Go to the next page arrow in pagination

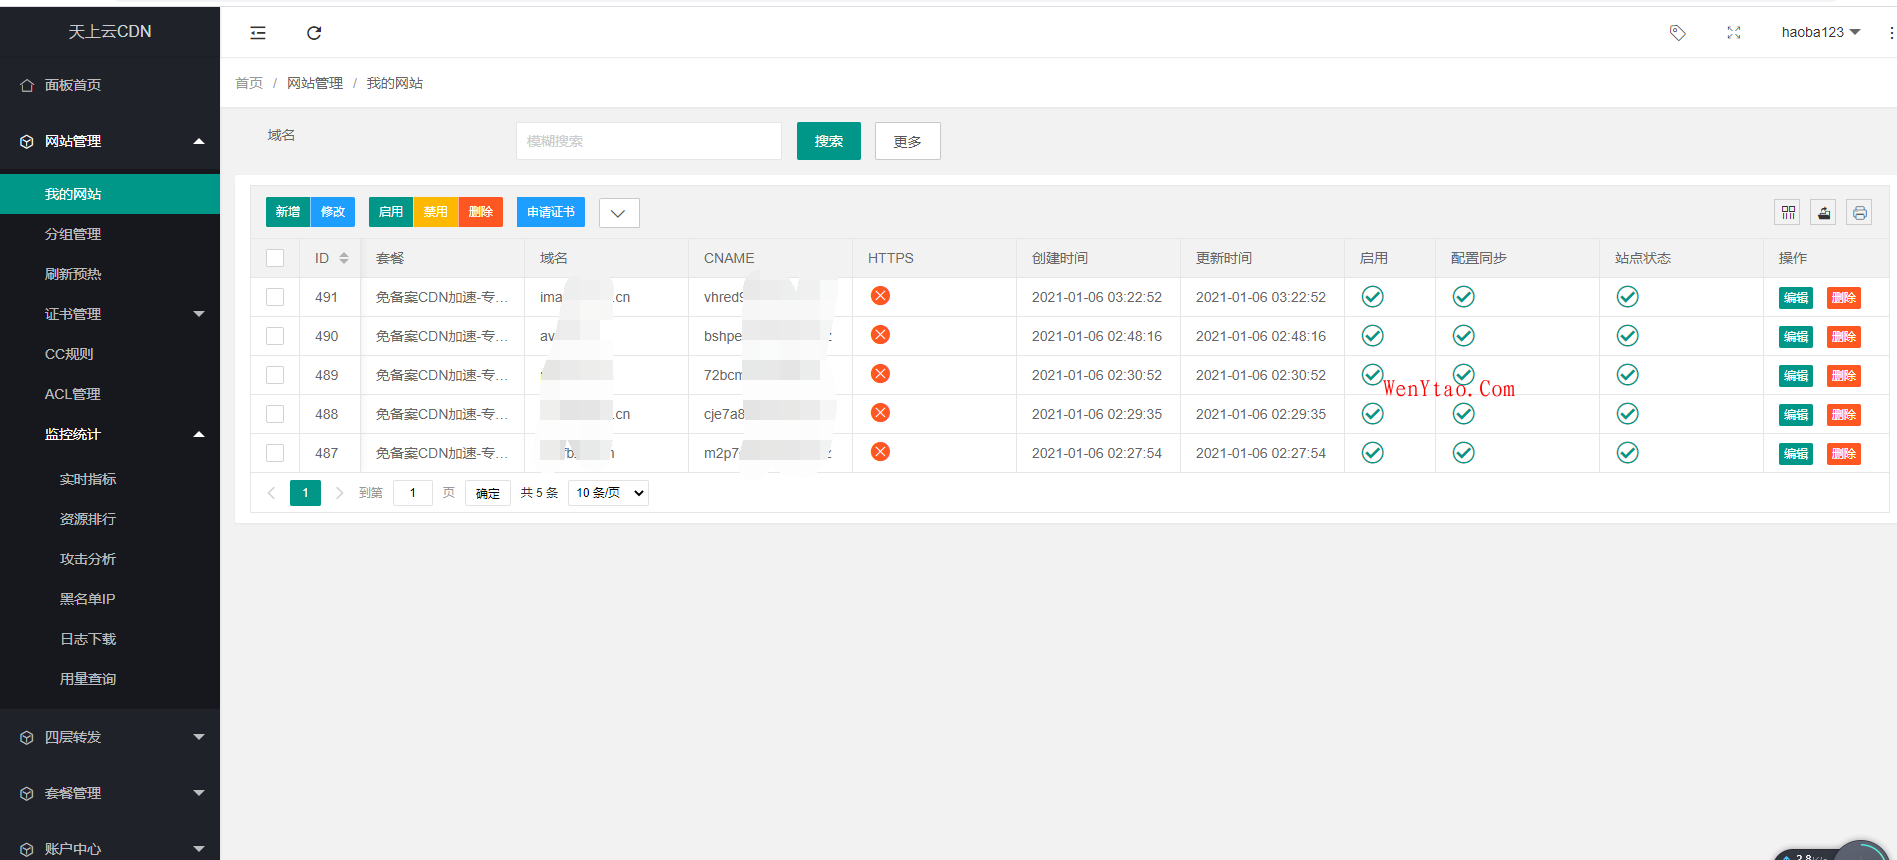click(x=339, y=493)
